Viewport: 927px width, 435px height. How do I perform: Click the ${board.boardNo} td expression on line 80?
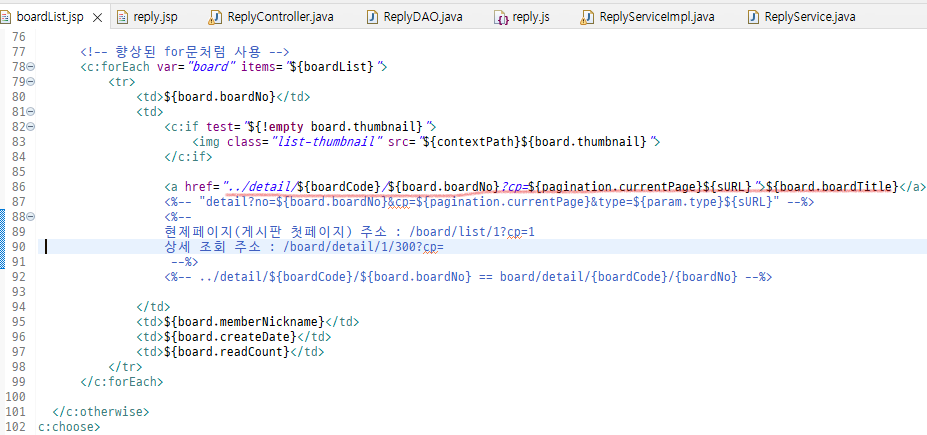(220, 96)
